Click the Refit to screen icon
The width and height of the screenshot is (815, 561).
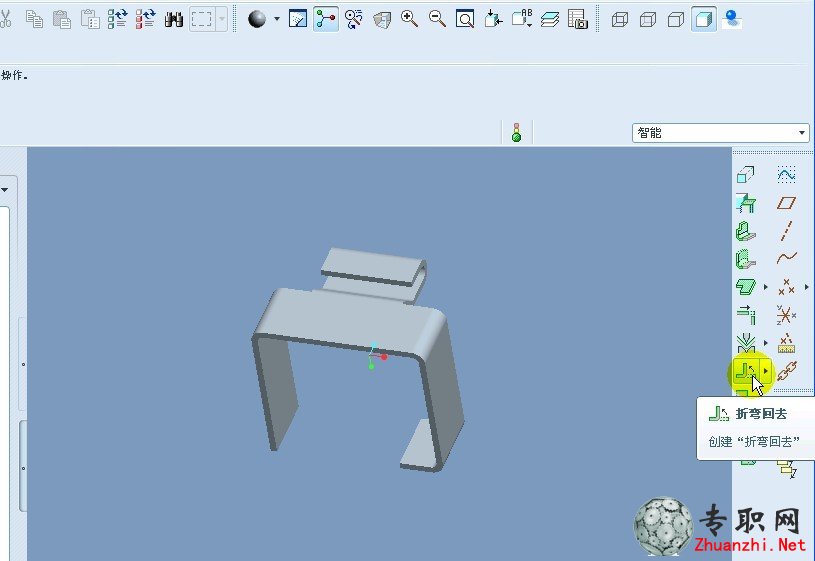pyautogui.click(x=465, y=20)
